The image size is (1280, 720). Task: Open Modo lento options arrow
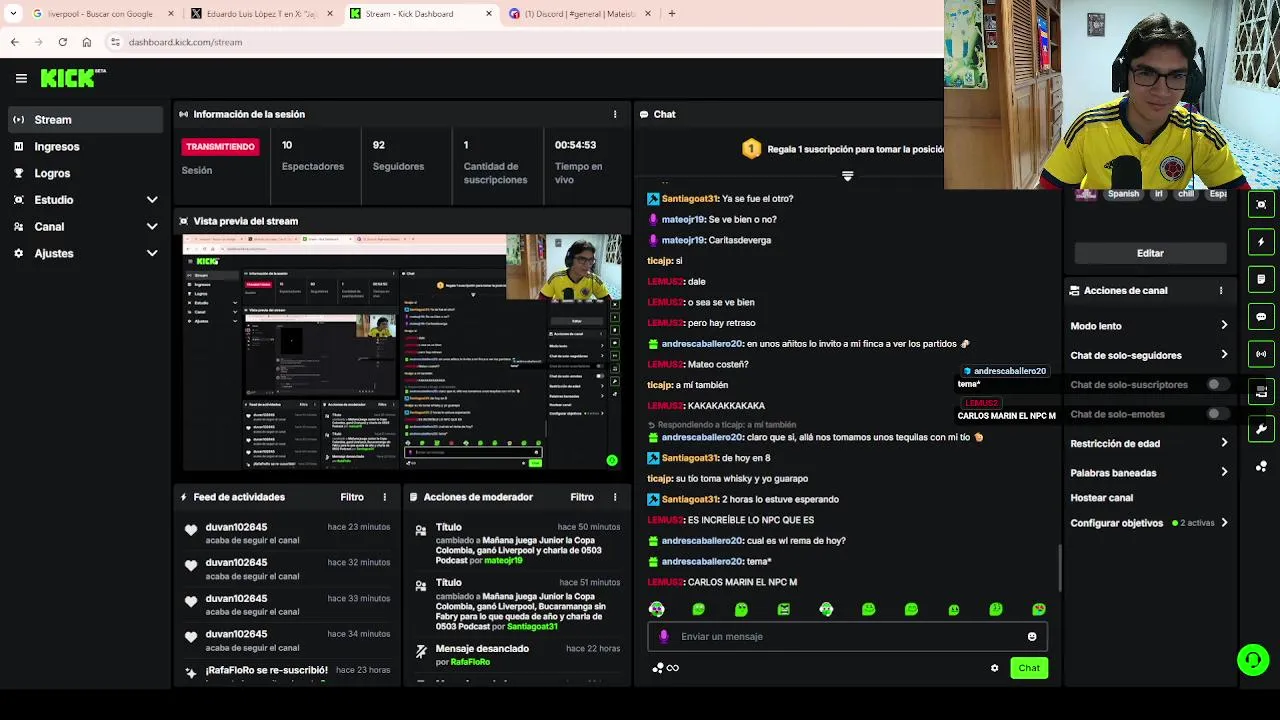coord(1224,326)
